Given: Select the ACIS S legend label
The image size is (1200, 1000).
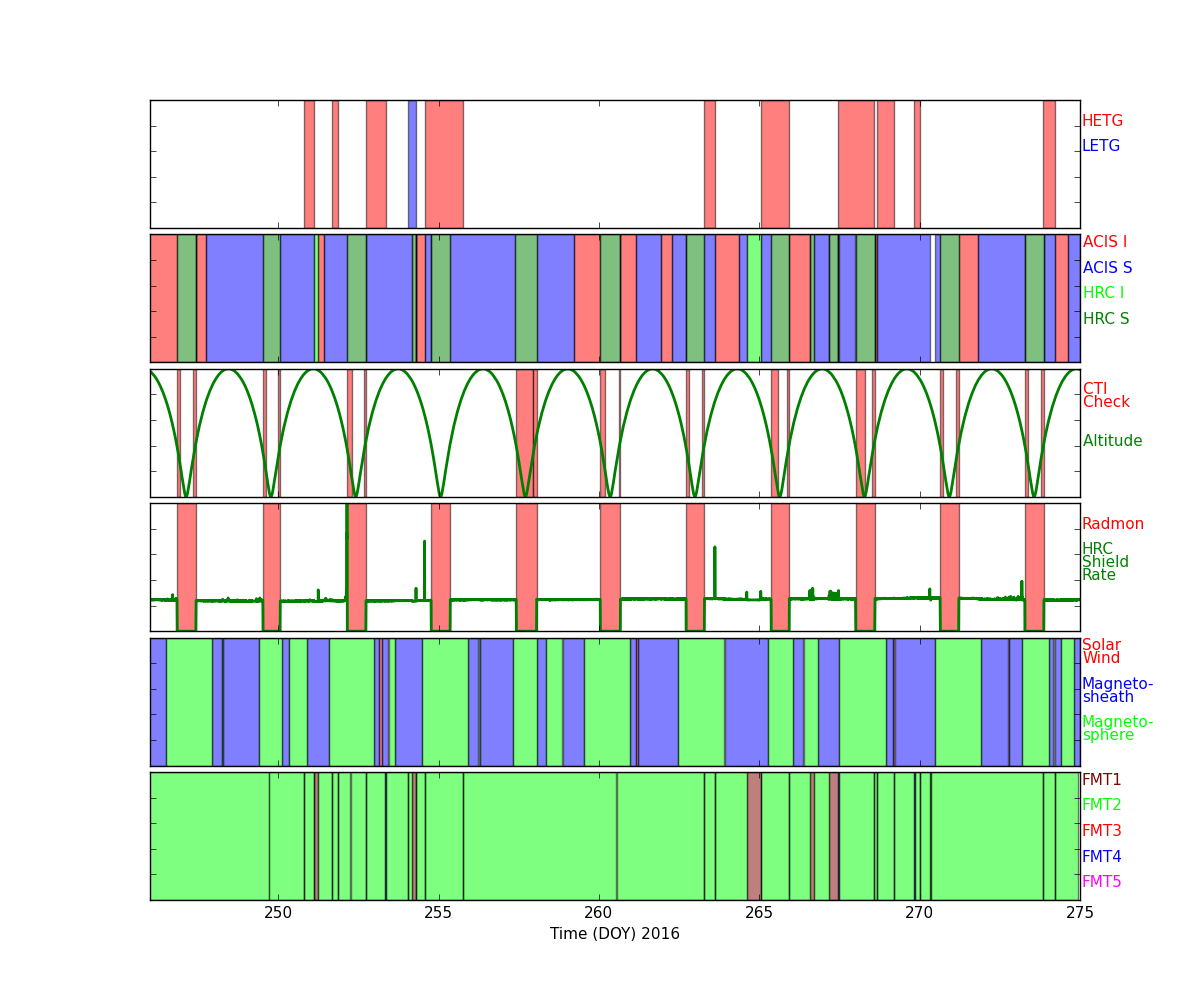Looking at the screenshot, I should pyautogui.click(x=1107, y=268).
